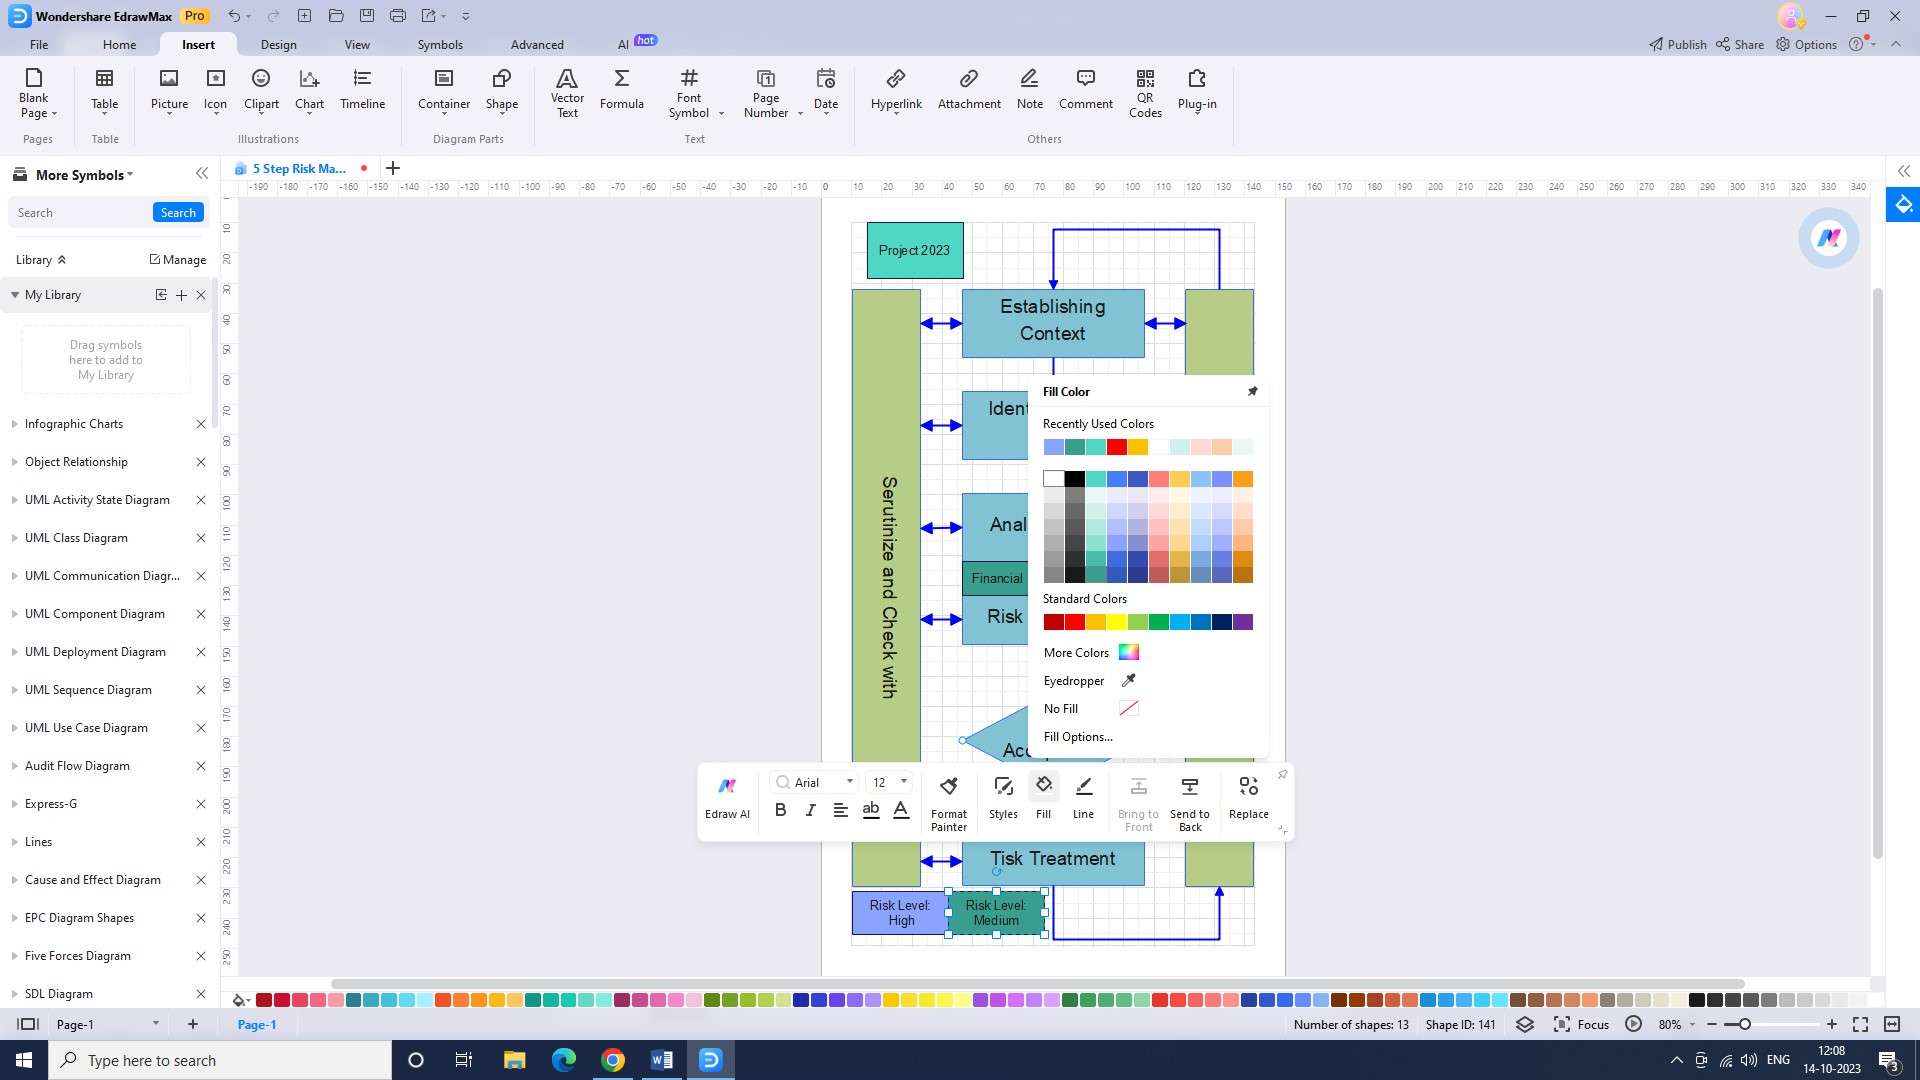Screen dimensions: 1920x1080
Task: Open the font size 12 dropdown
Action: [903, 782]
